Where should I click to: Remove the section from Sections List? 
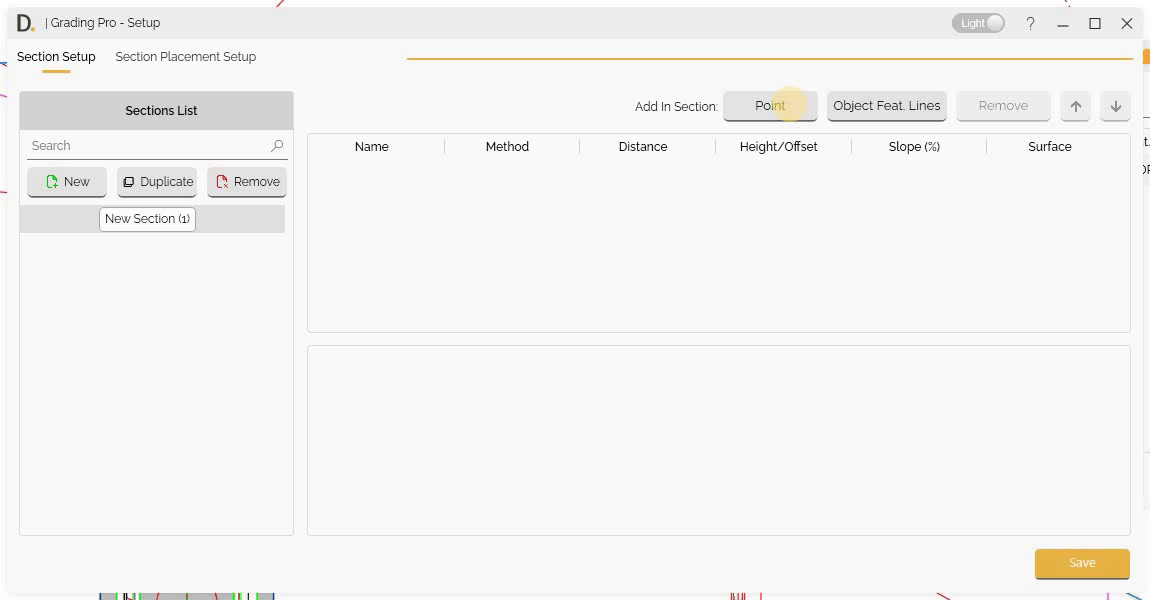pos(247,182)
